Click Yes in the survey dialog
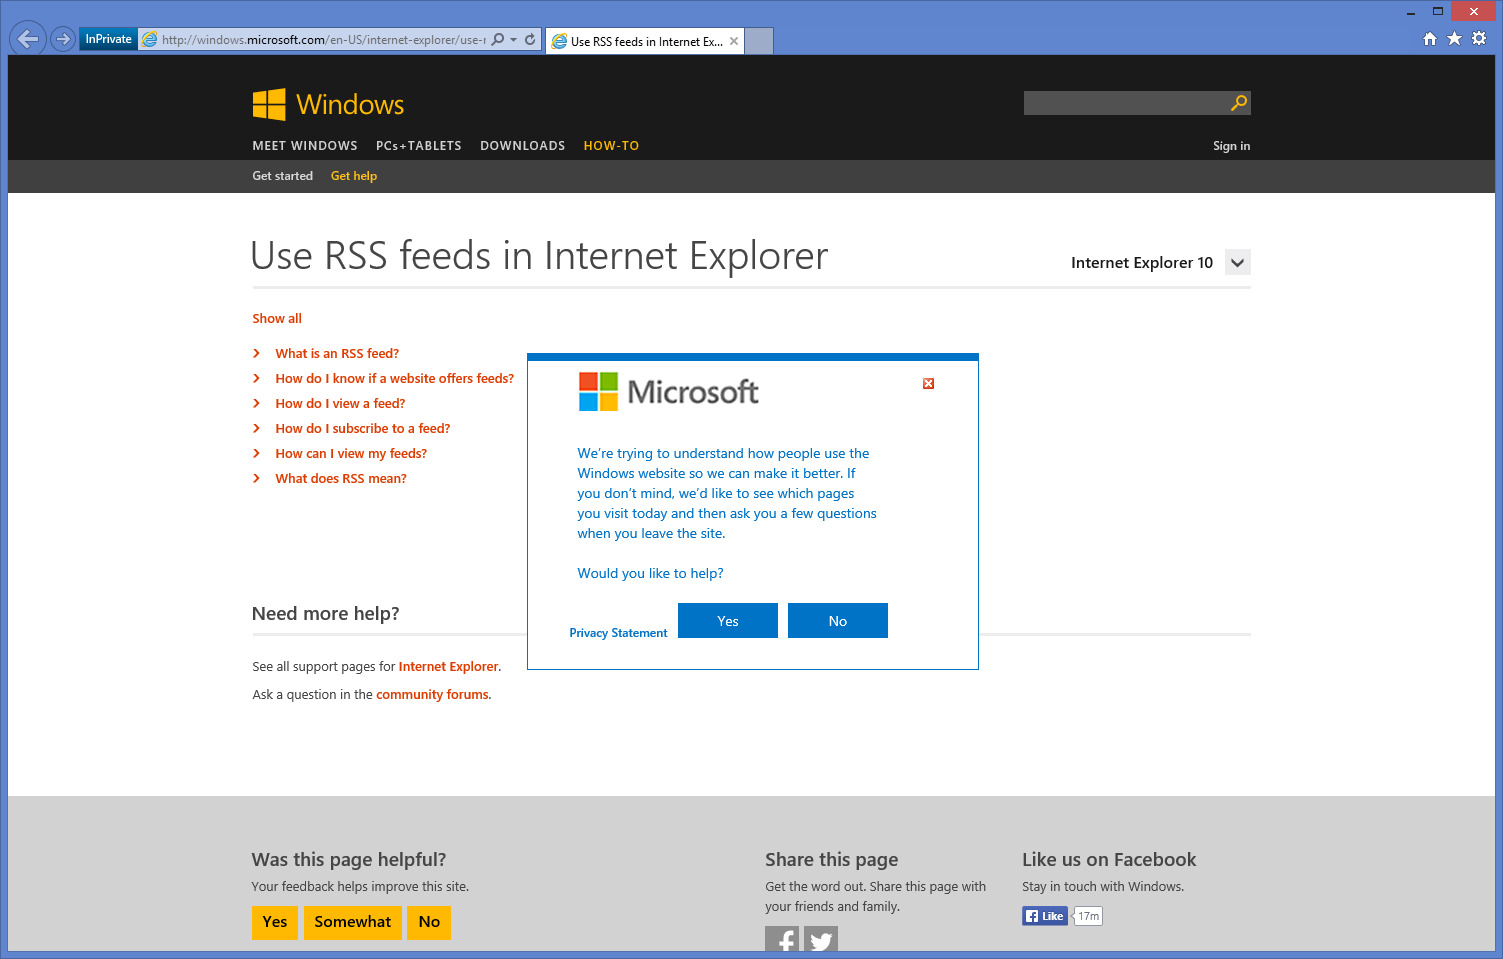The height and width of the screenshot is (959, 1503). pos(728,621)
